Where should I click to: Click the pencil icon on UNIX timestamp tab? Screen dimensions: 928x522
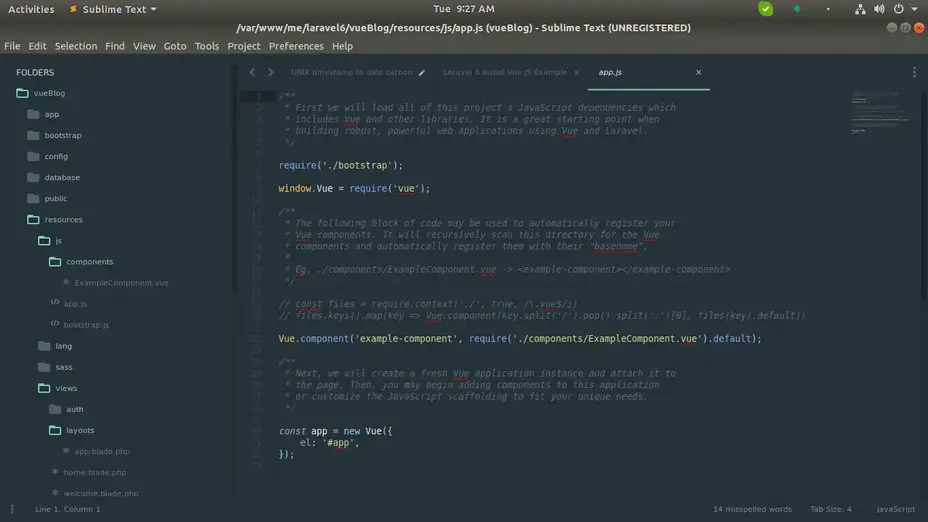pyautogui.click(x=422, y=73)
